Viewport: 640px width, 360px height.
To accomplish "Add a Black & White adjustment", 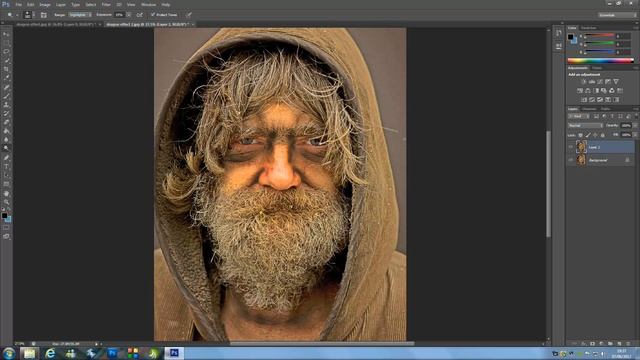I will [x=596, y=91].
